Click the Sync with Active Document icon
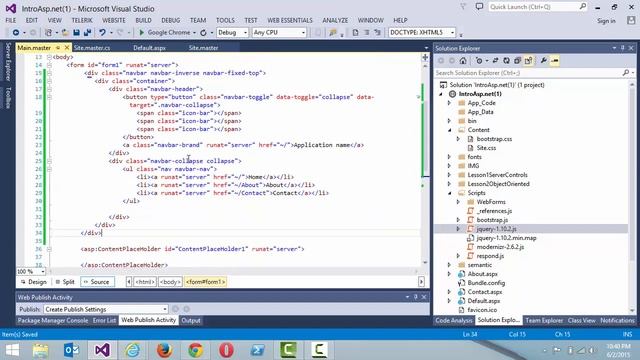Viewport: 640px width, 360px height. click(495, 61)
